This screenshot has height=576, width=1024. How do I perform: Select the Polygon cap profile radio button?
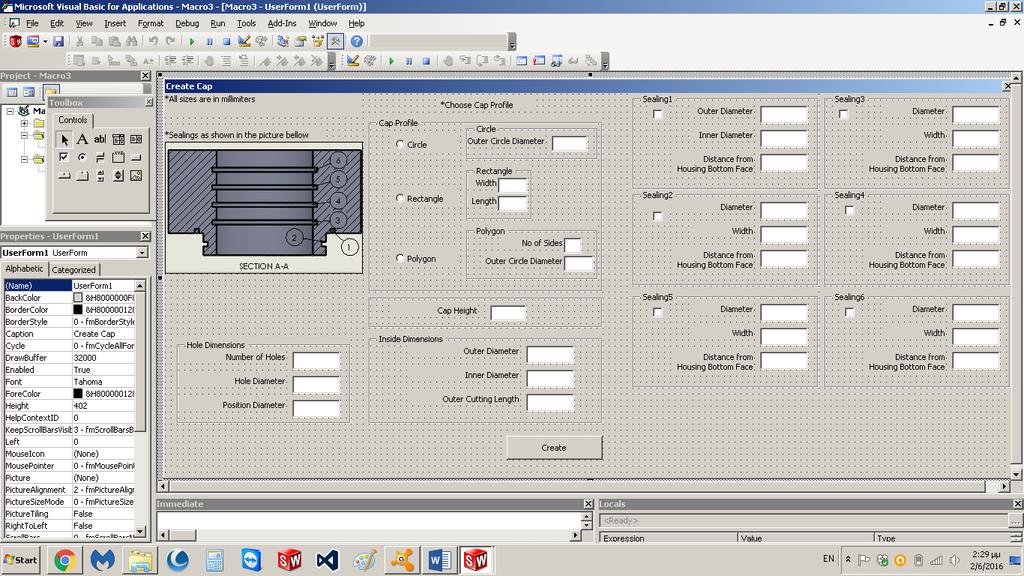coord(400,258)
